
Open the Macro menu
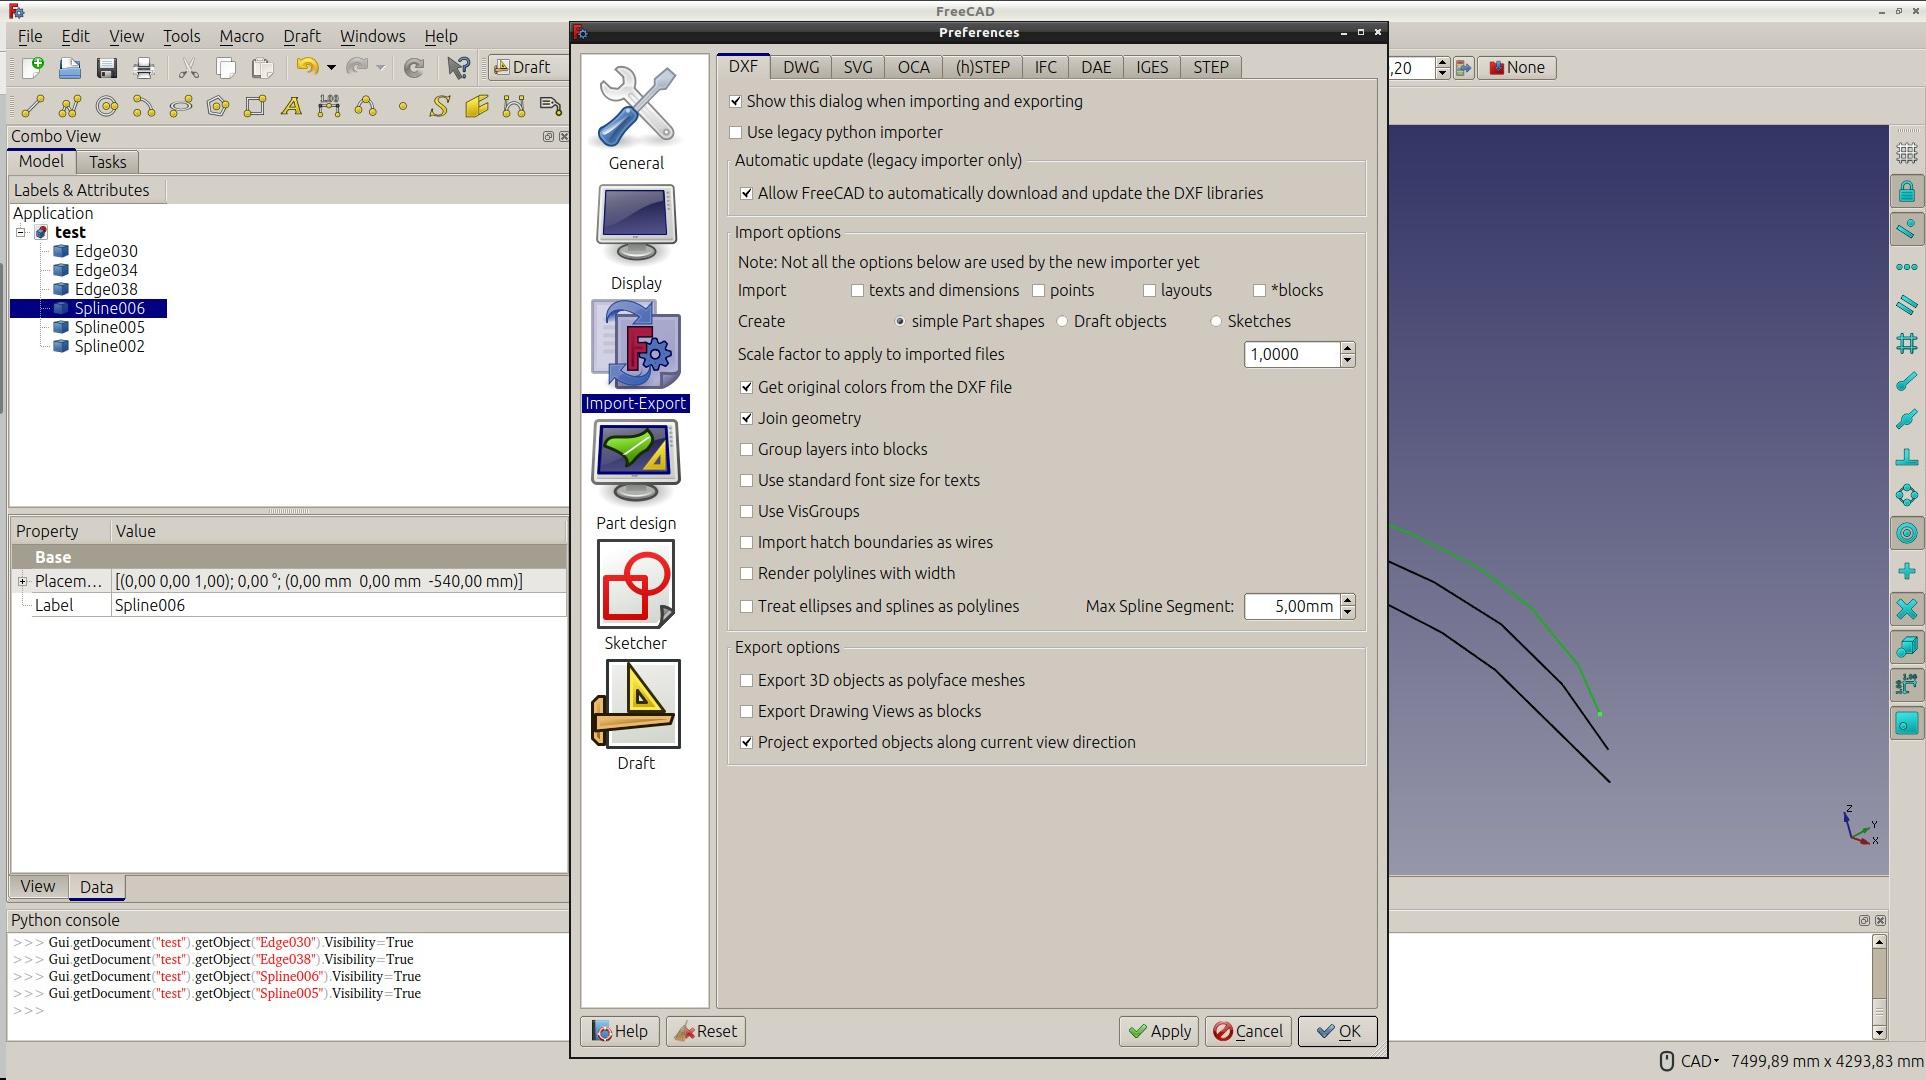[x=241, y=36]
